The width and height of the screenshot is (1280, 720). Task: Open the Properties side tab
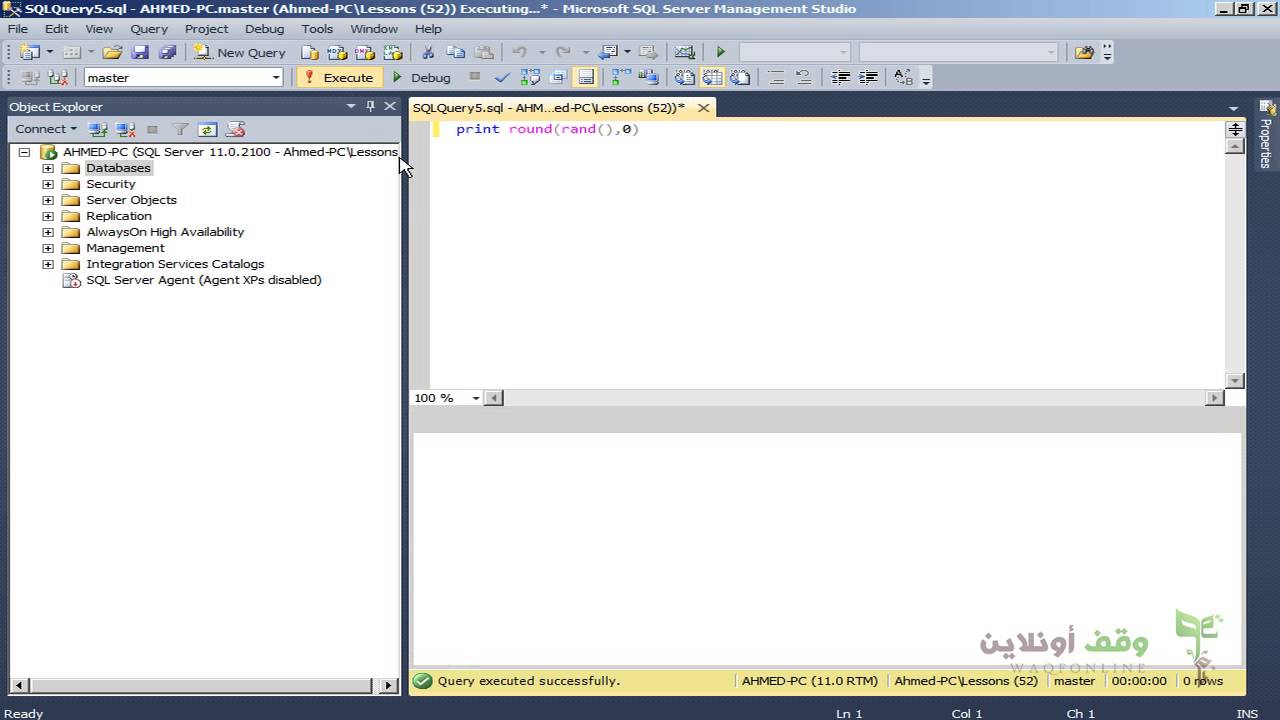[x=1266, y=132]
